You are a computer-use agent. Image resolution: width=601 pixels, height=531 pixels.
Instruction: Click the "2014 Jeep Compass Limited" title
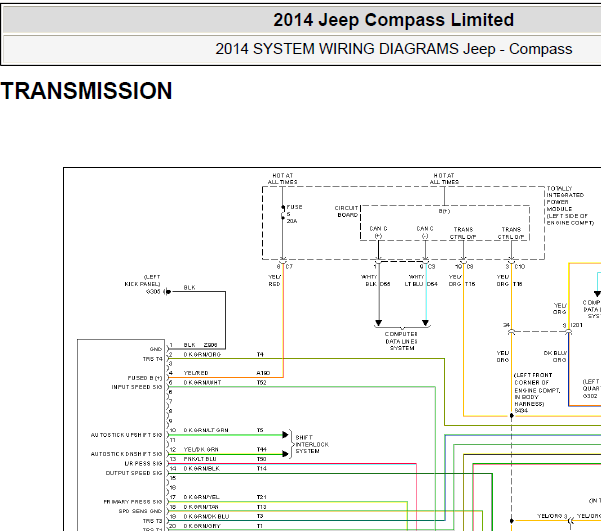coord(393,20)
